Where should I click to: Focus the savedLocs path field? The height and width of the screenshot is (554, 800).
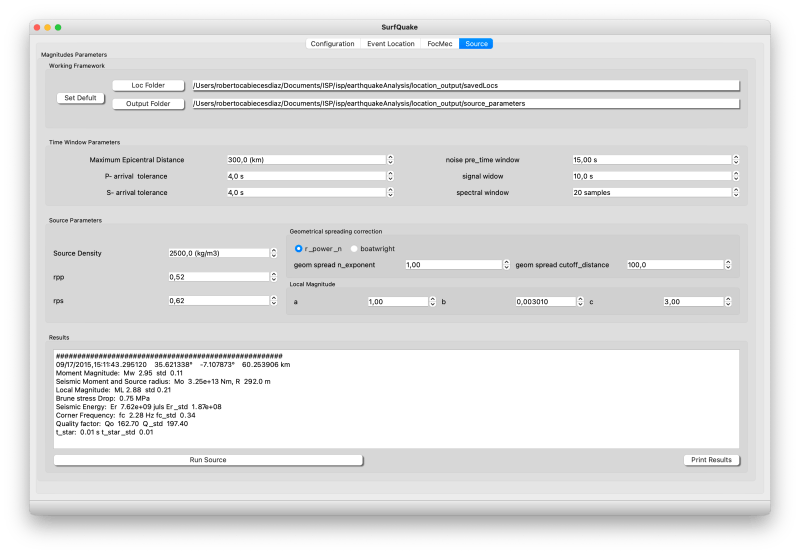coord(465,86)
